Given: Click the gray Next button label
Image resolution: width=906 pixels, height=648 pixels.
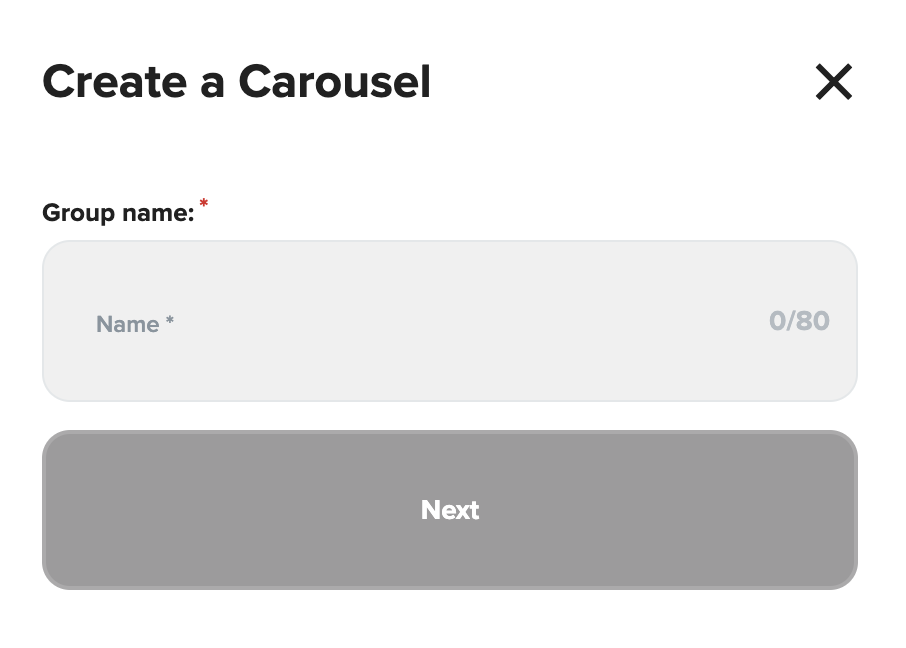Looking at the screenshot, I should (x=450, y=510).
